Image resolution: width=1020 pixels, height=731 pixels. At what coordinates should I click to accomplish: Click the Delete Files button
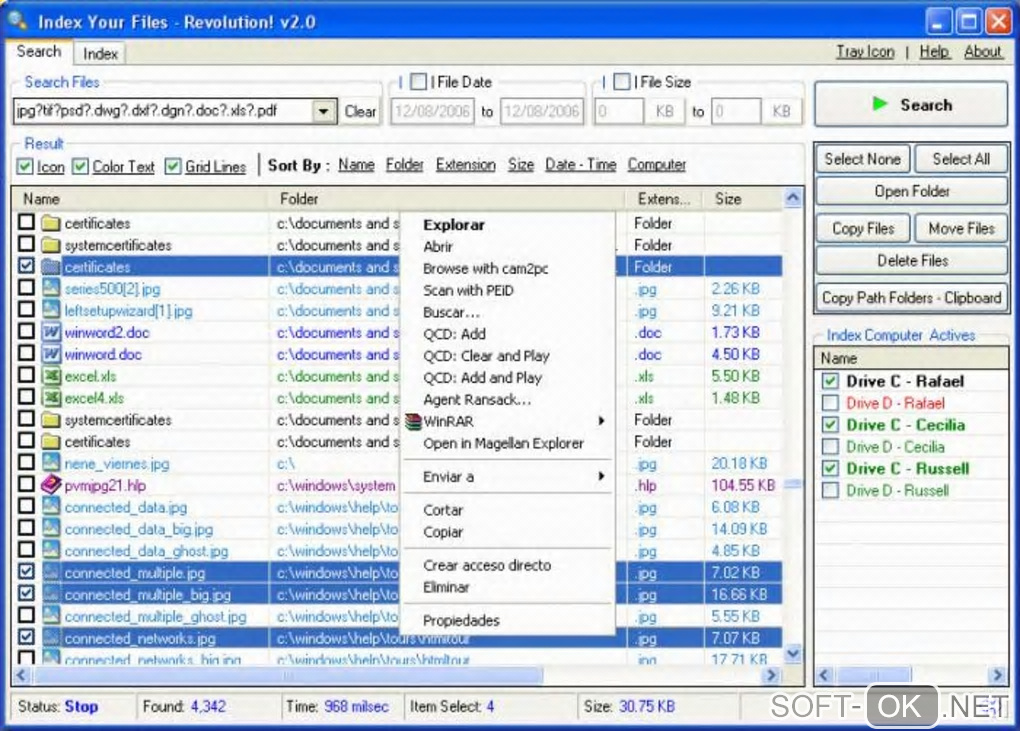pos(912,261)
